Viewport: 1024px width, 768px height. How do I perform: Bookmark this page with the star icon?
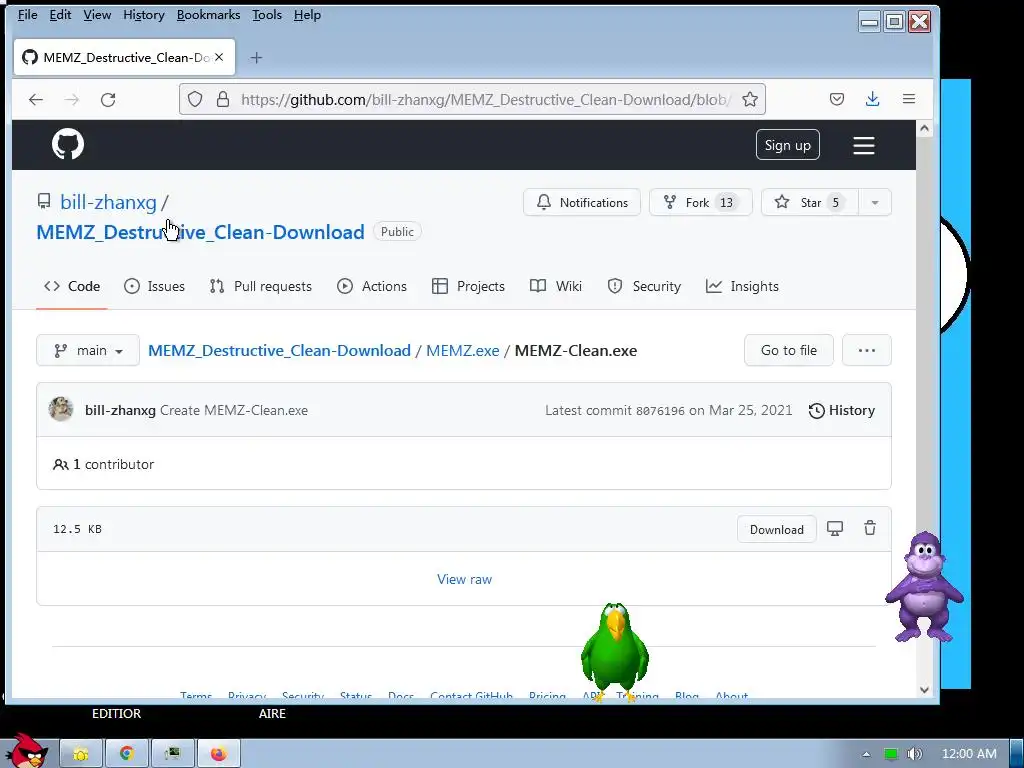[x=750, y=99]
